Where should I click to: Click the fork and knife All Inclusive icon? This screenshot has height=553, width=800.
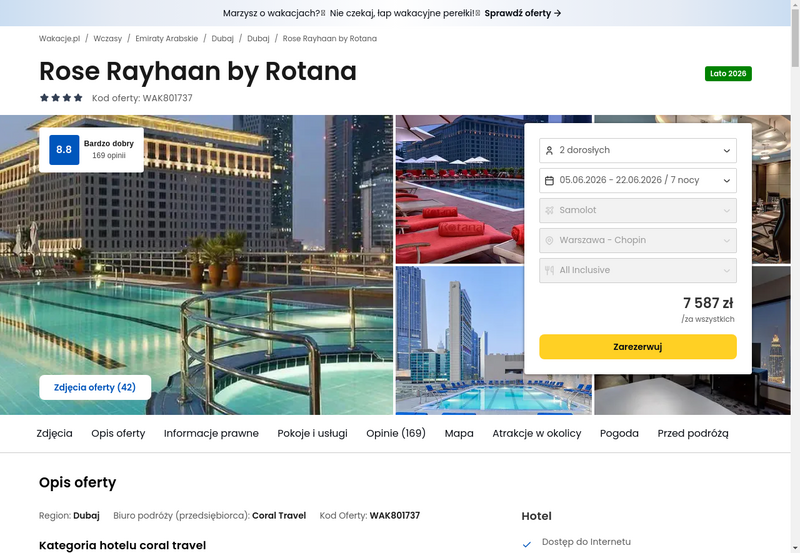pos(550,270)
